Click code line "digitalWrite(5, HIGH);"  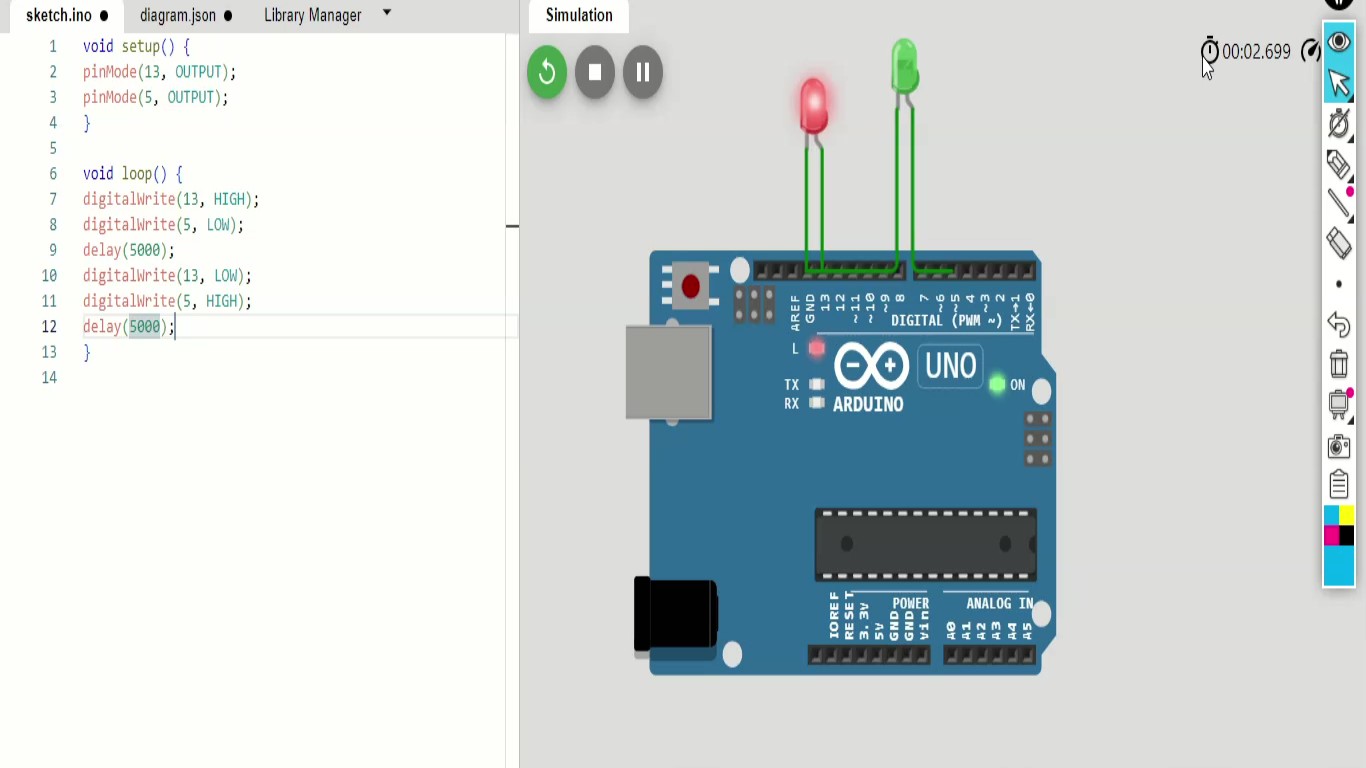167,301
